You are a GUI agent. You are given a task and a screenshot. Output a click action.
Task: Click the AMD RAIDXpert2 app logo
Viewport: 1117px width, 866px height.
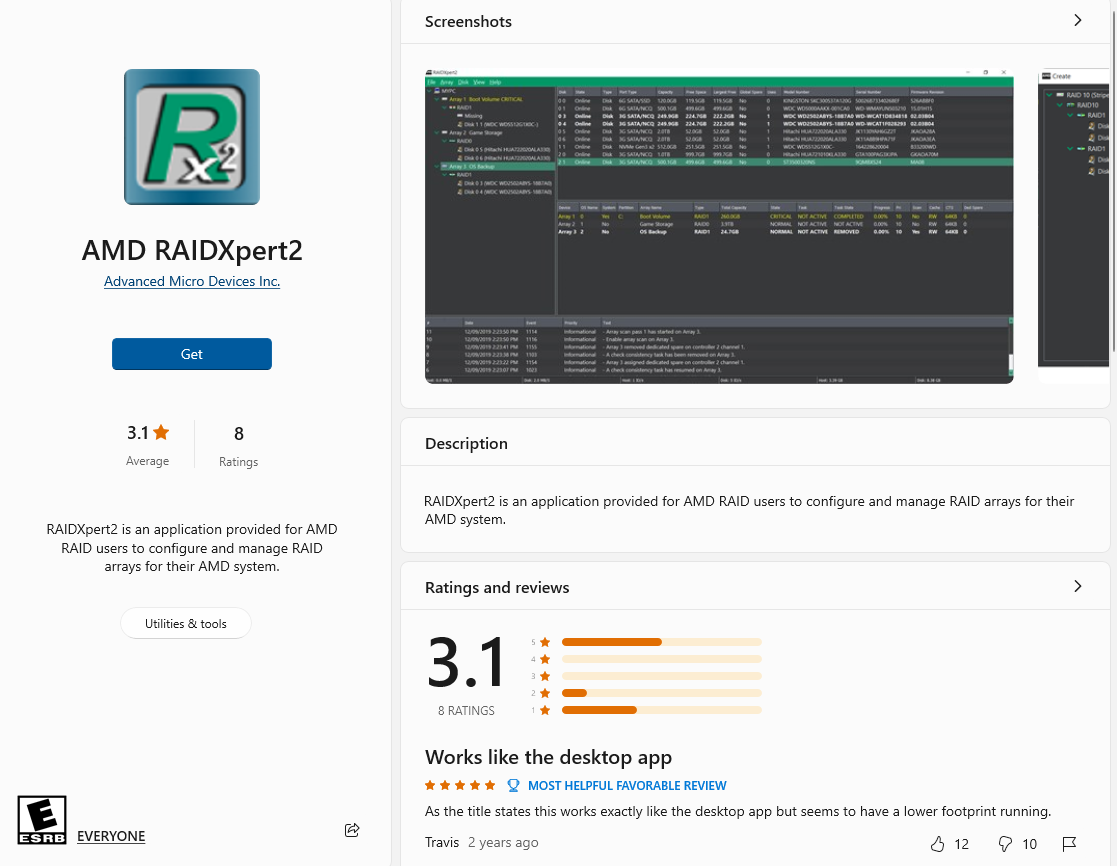pyautogui.click(x=192, y=137)
